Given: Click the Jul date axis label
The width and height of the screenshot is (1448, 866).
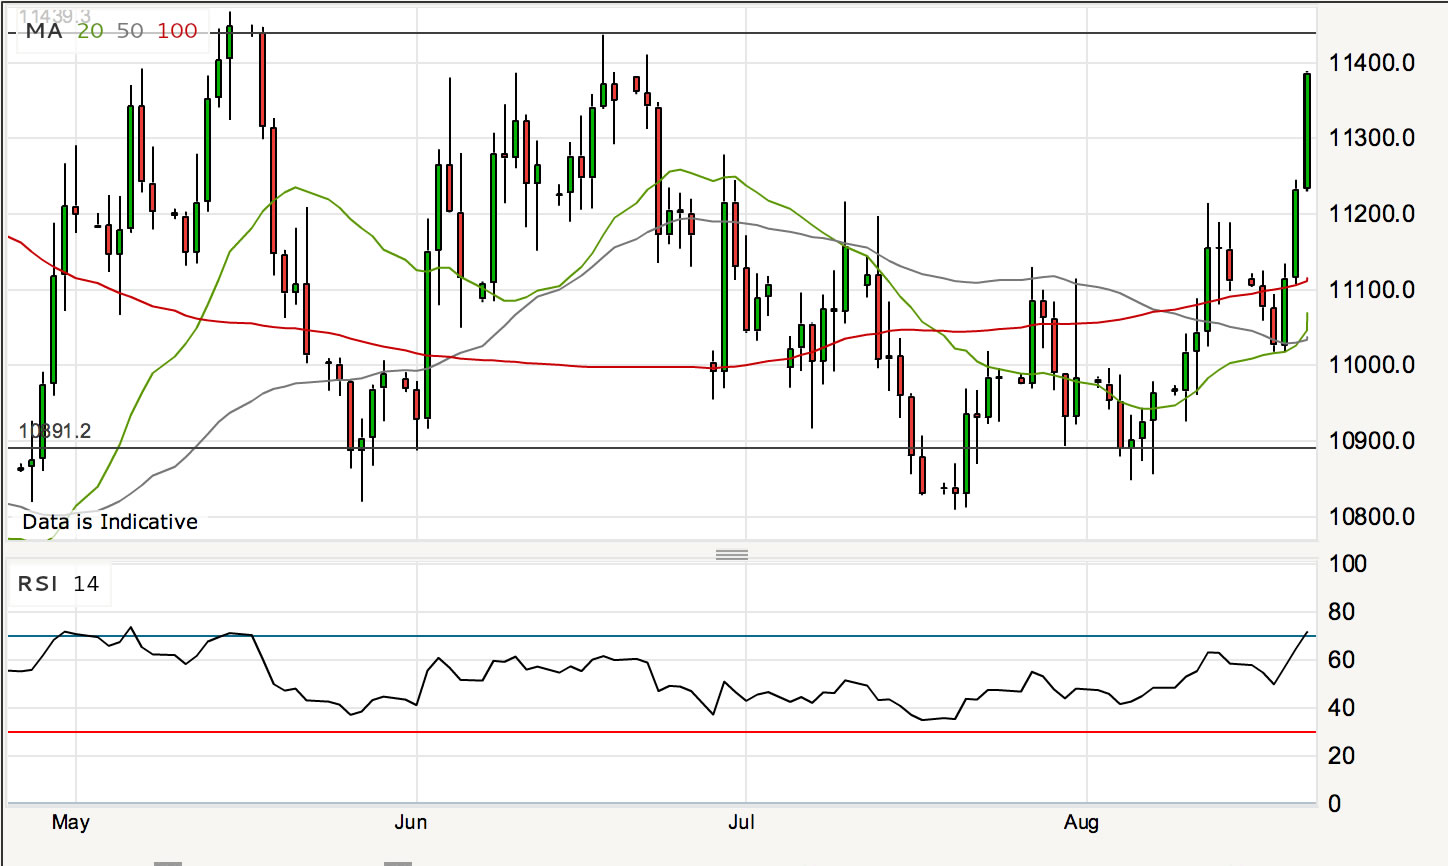Looking at the screenshot, I should point(741,822).
